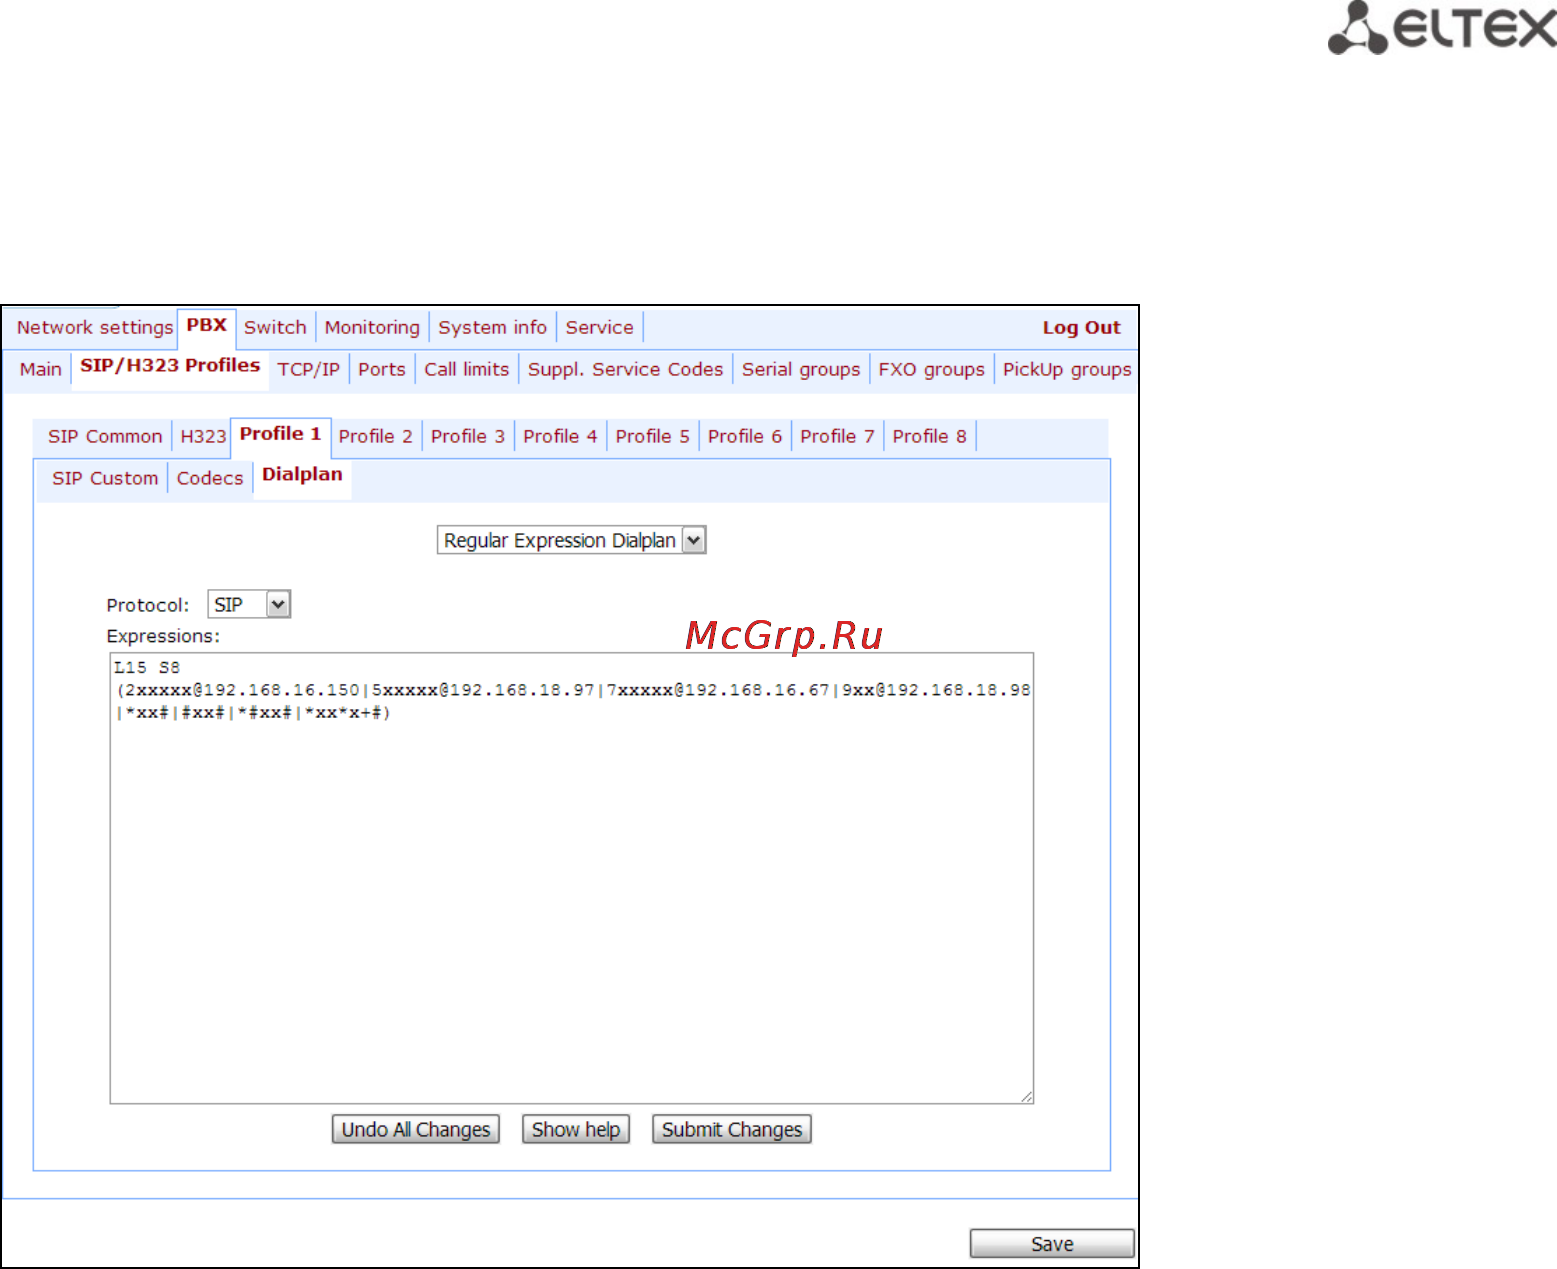Viewport: 1557px width, 1269px height.
Task: Select the Dialplan tab
Action: (x=302, y=475)
